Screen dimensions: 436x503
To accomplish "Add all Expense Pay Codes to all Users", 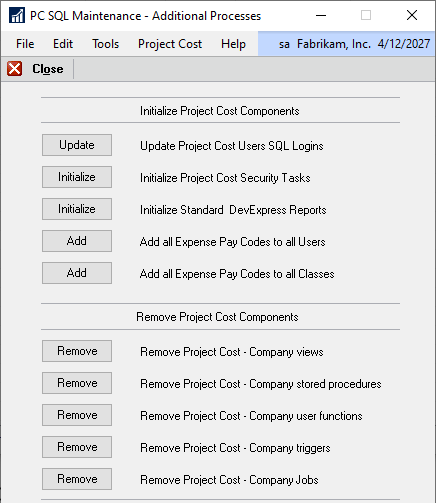I will [77, 241].
